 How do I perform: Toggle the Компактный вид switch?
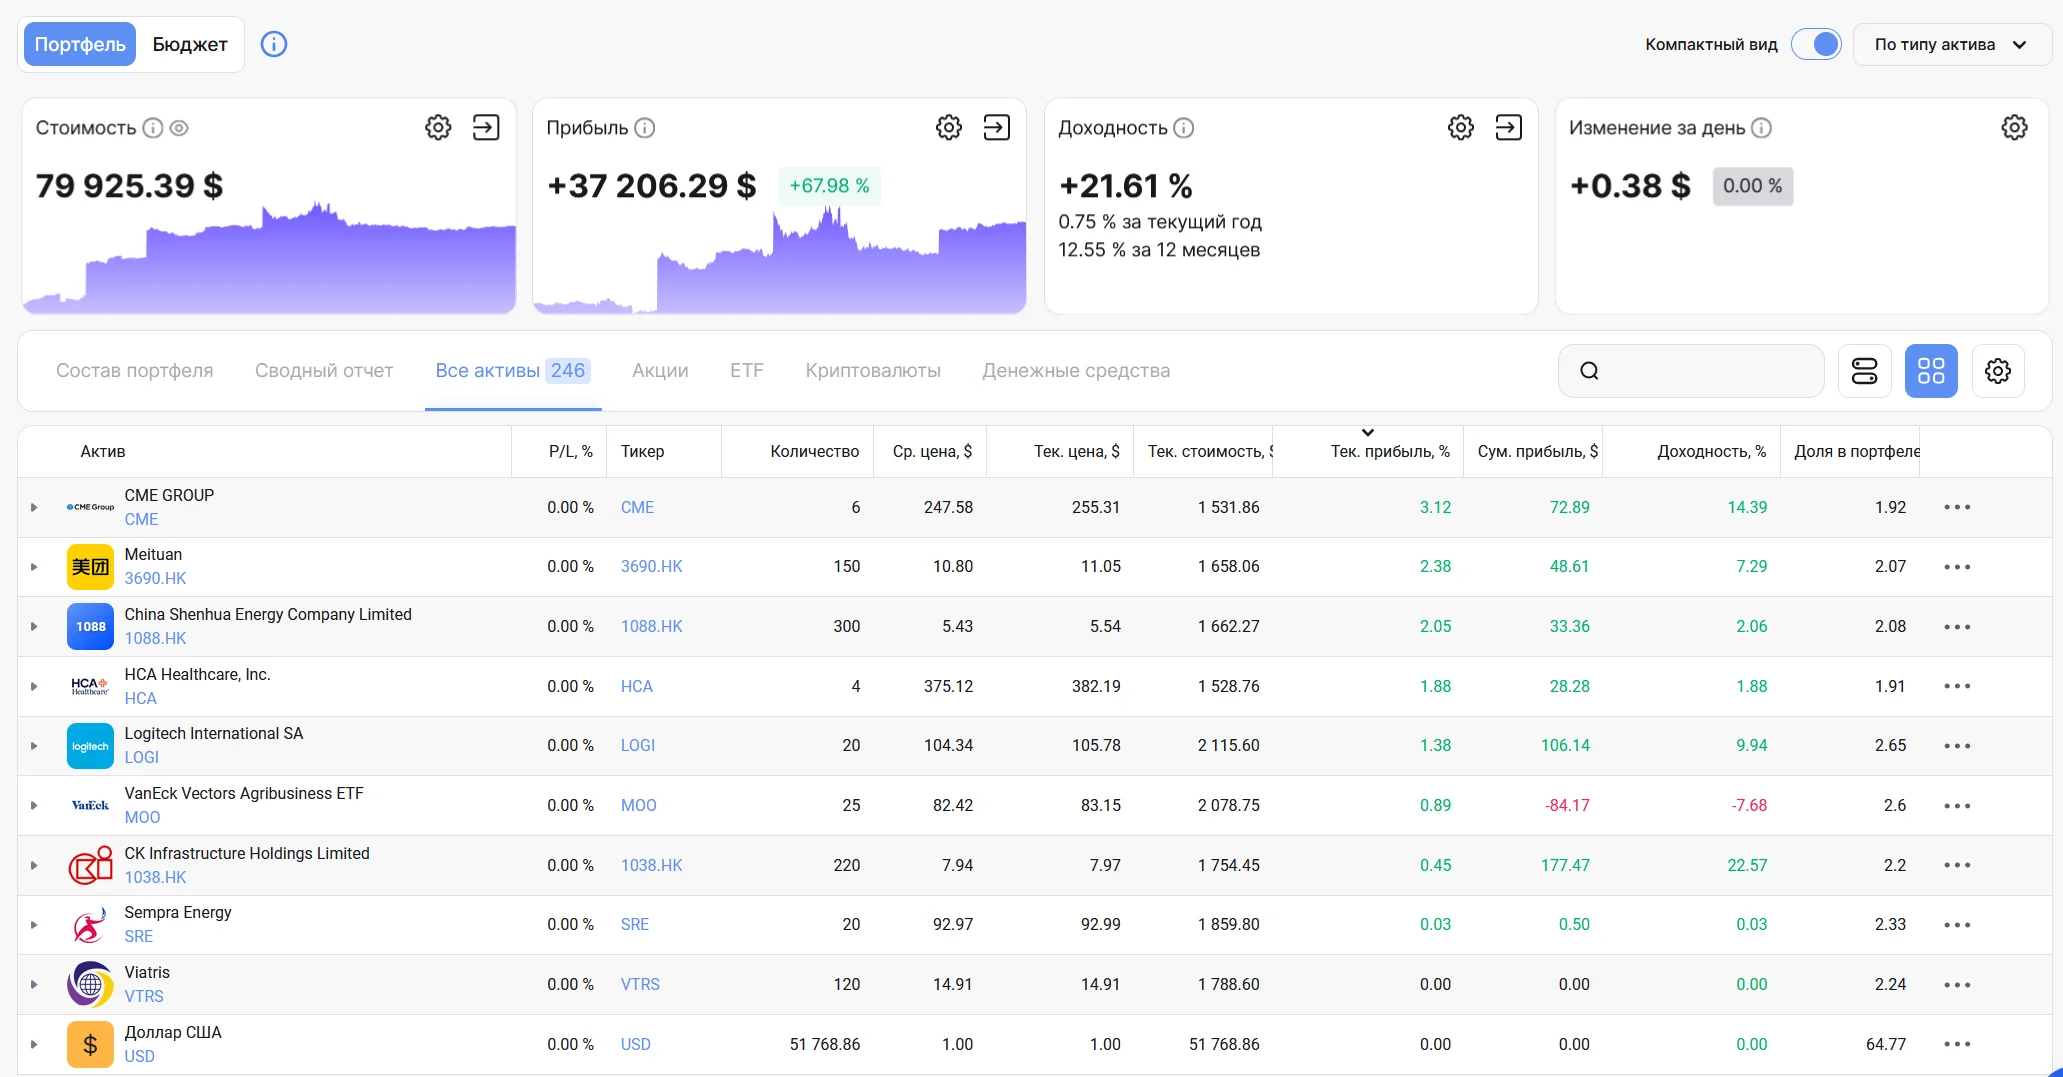(x=1816, y=44)
